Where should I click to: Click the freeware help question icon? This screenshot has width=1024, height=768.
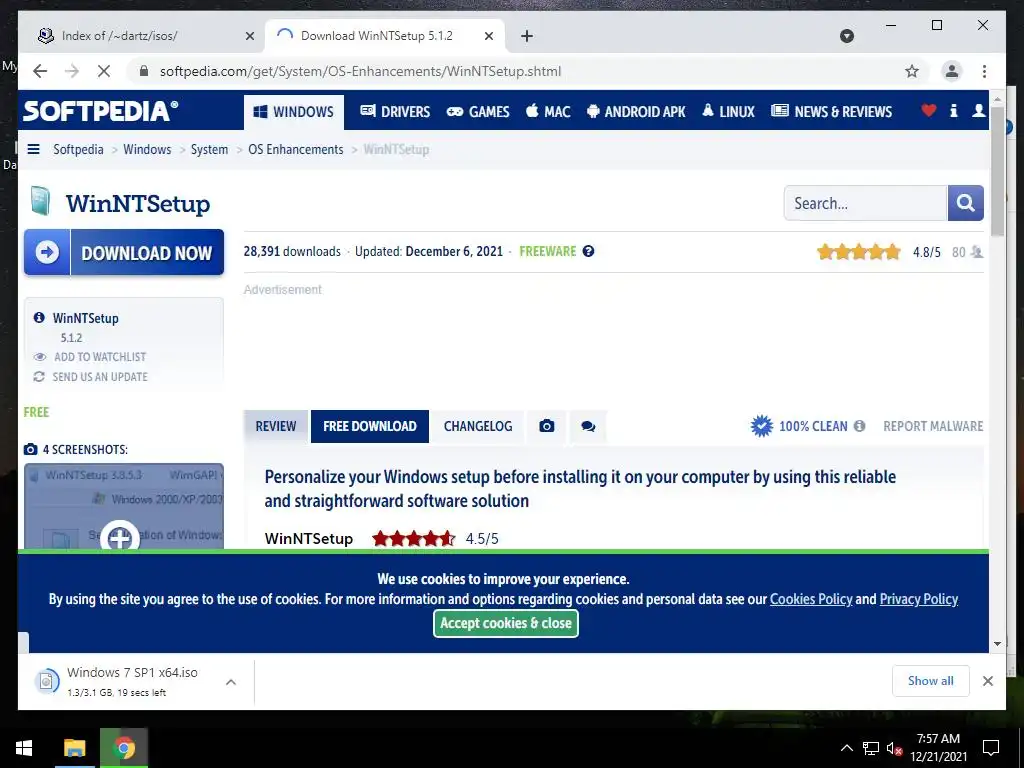(x=588, y=251)
